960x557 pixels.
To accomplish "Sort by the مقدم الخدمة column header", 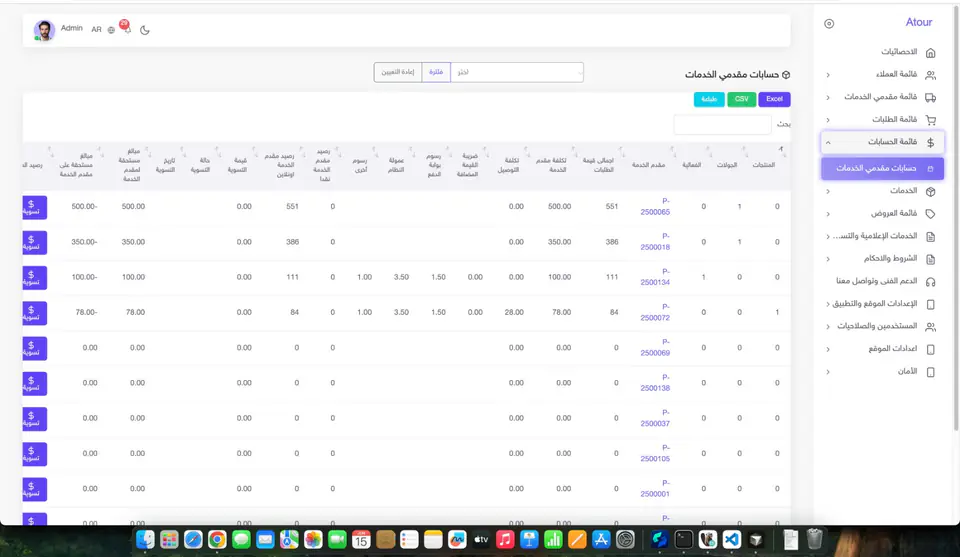I will coord(648,165).
